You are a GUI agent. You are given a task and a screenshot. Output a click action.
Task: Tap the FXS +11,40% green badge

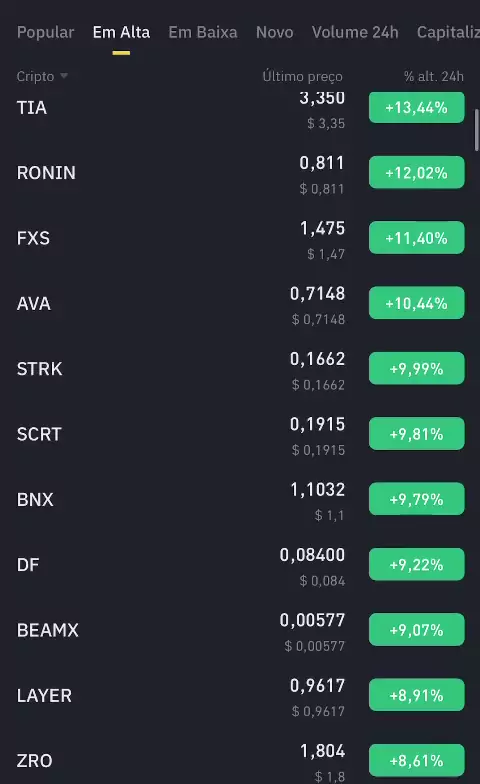416,238
